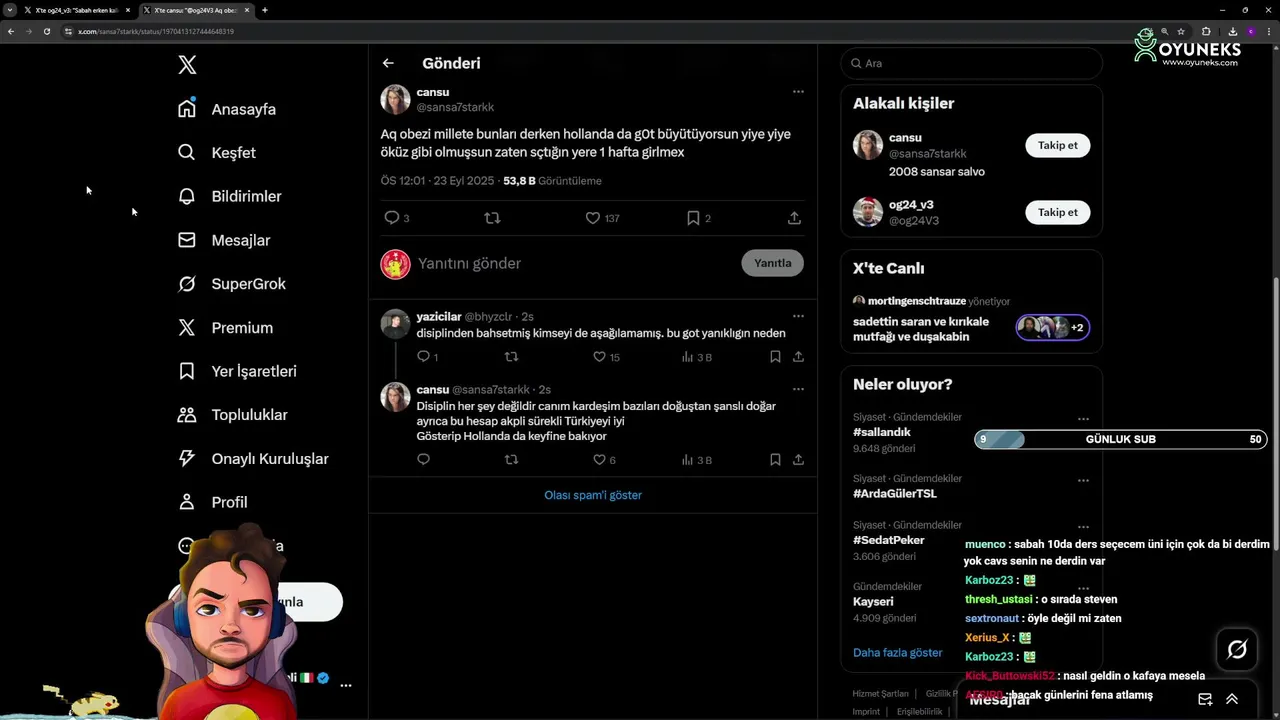Click the floating Grok button
Screen dimensions: 1280x720
[1237, 650]
